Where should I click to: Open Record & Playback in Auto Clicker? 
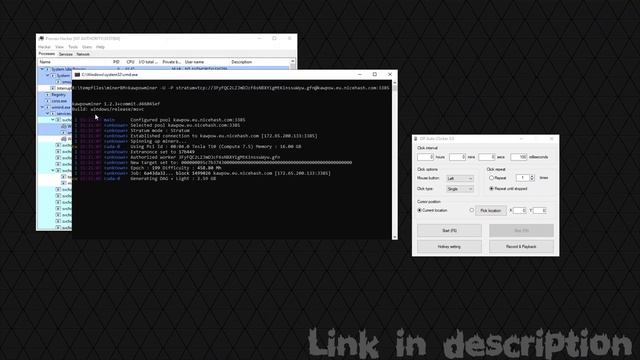point(521,247)
